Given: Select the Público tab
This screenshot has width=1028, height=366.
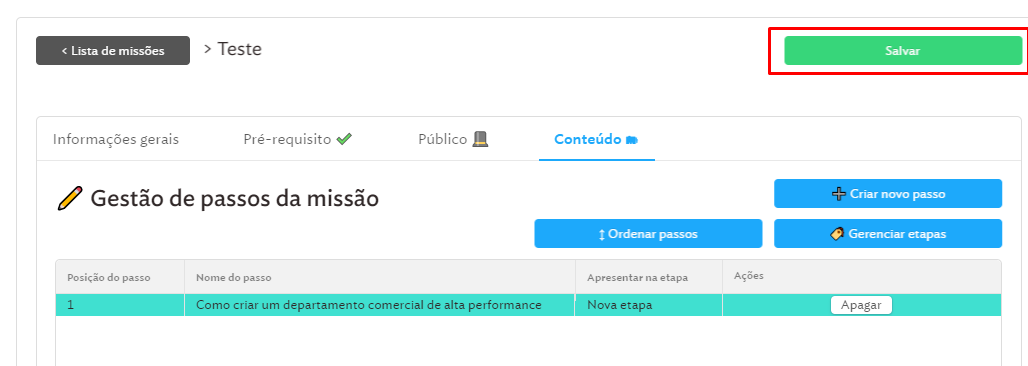Looking at the screenshot, I should pos(454,140).
